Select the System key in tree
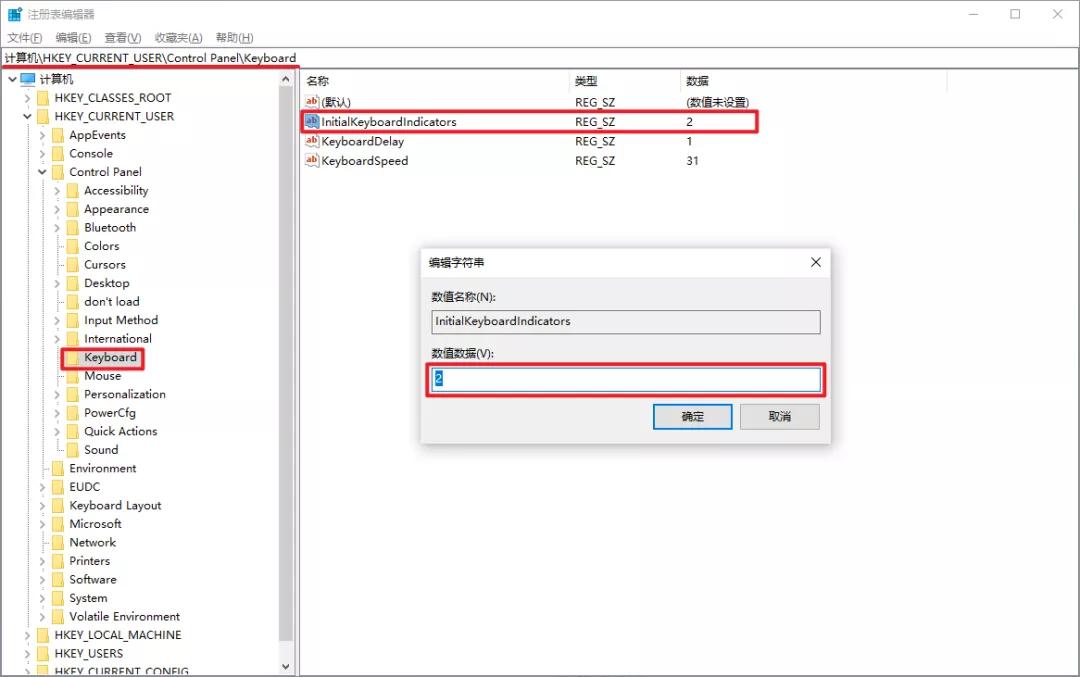The image size is (1080, 677). coord(88,598)
